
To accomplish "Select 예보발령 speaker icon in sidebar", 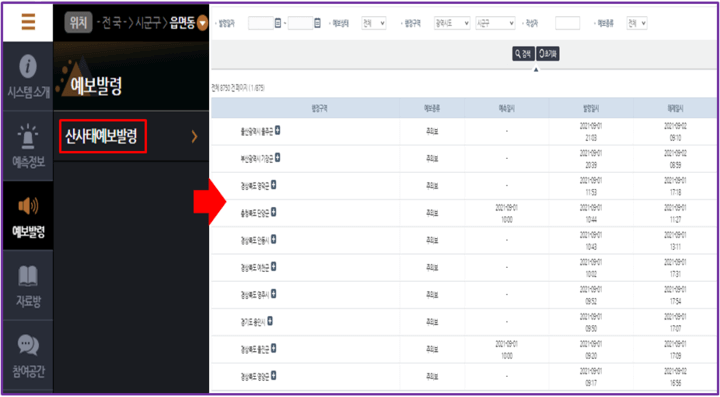I will point(28,206).
